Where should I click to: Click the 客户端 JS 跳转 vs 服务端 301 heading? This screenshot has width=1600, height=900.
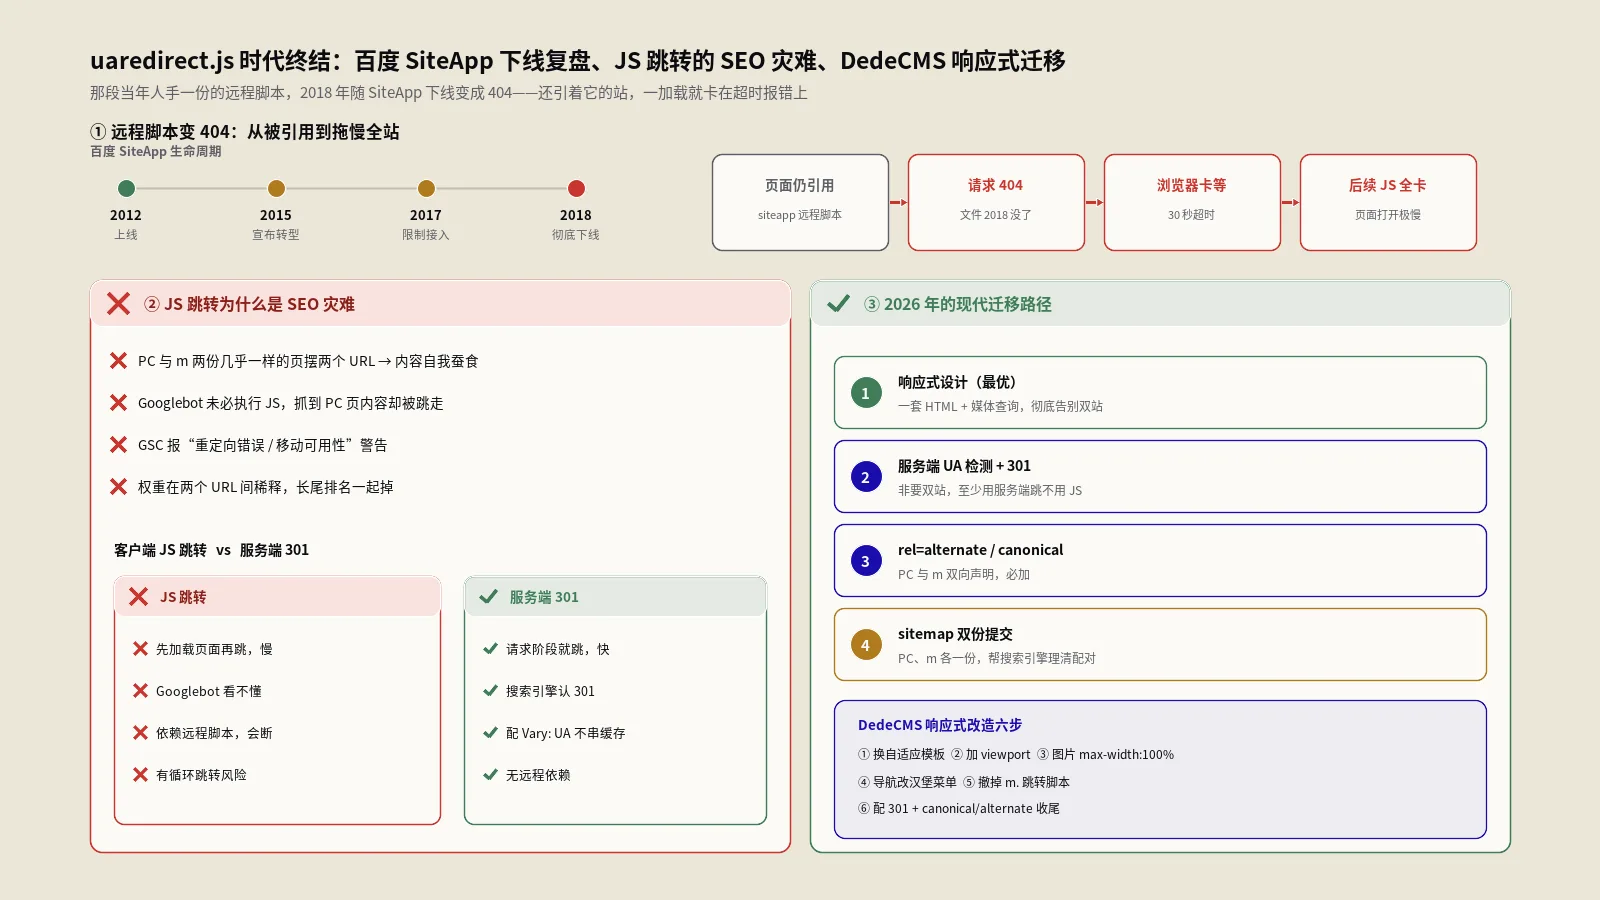(211, 550)
